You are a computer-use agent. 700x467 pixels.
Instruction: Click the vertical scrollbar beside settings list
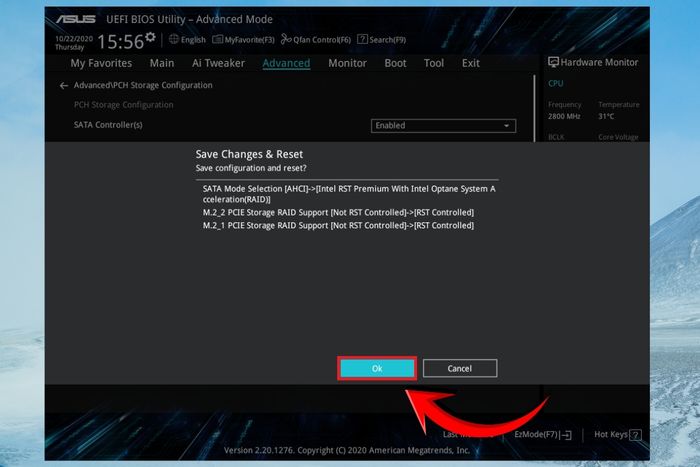click(534, 108)
